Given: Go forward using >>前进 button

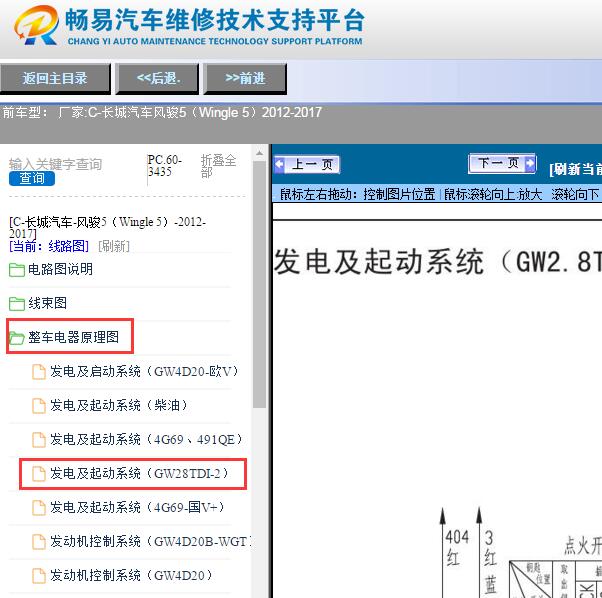Looking at the screenshot, I should (245, 79).
